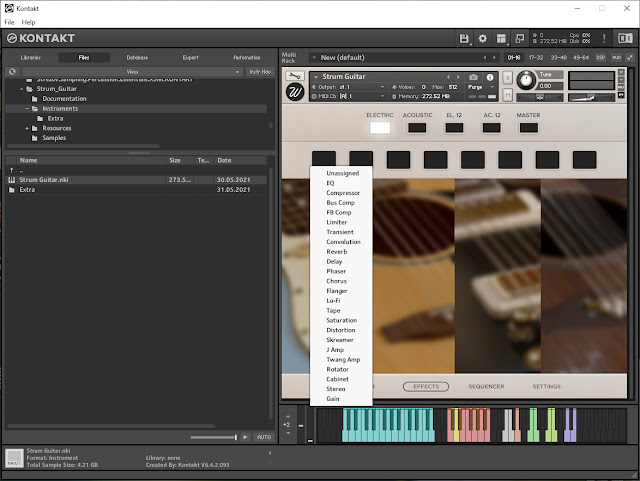Click the Strum Guitar W logo

pyautogui.click(x=295, y=92)
